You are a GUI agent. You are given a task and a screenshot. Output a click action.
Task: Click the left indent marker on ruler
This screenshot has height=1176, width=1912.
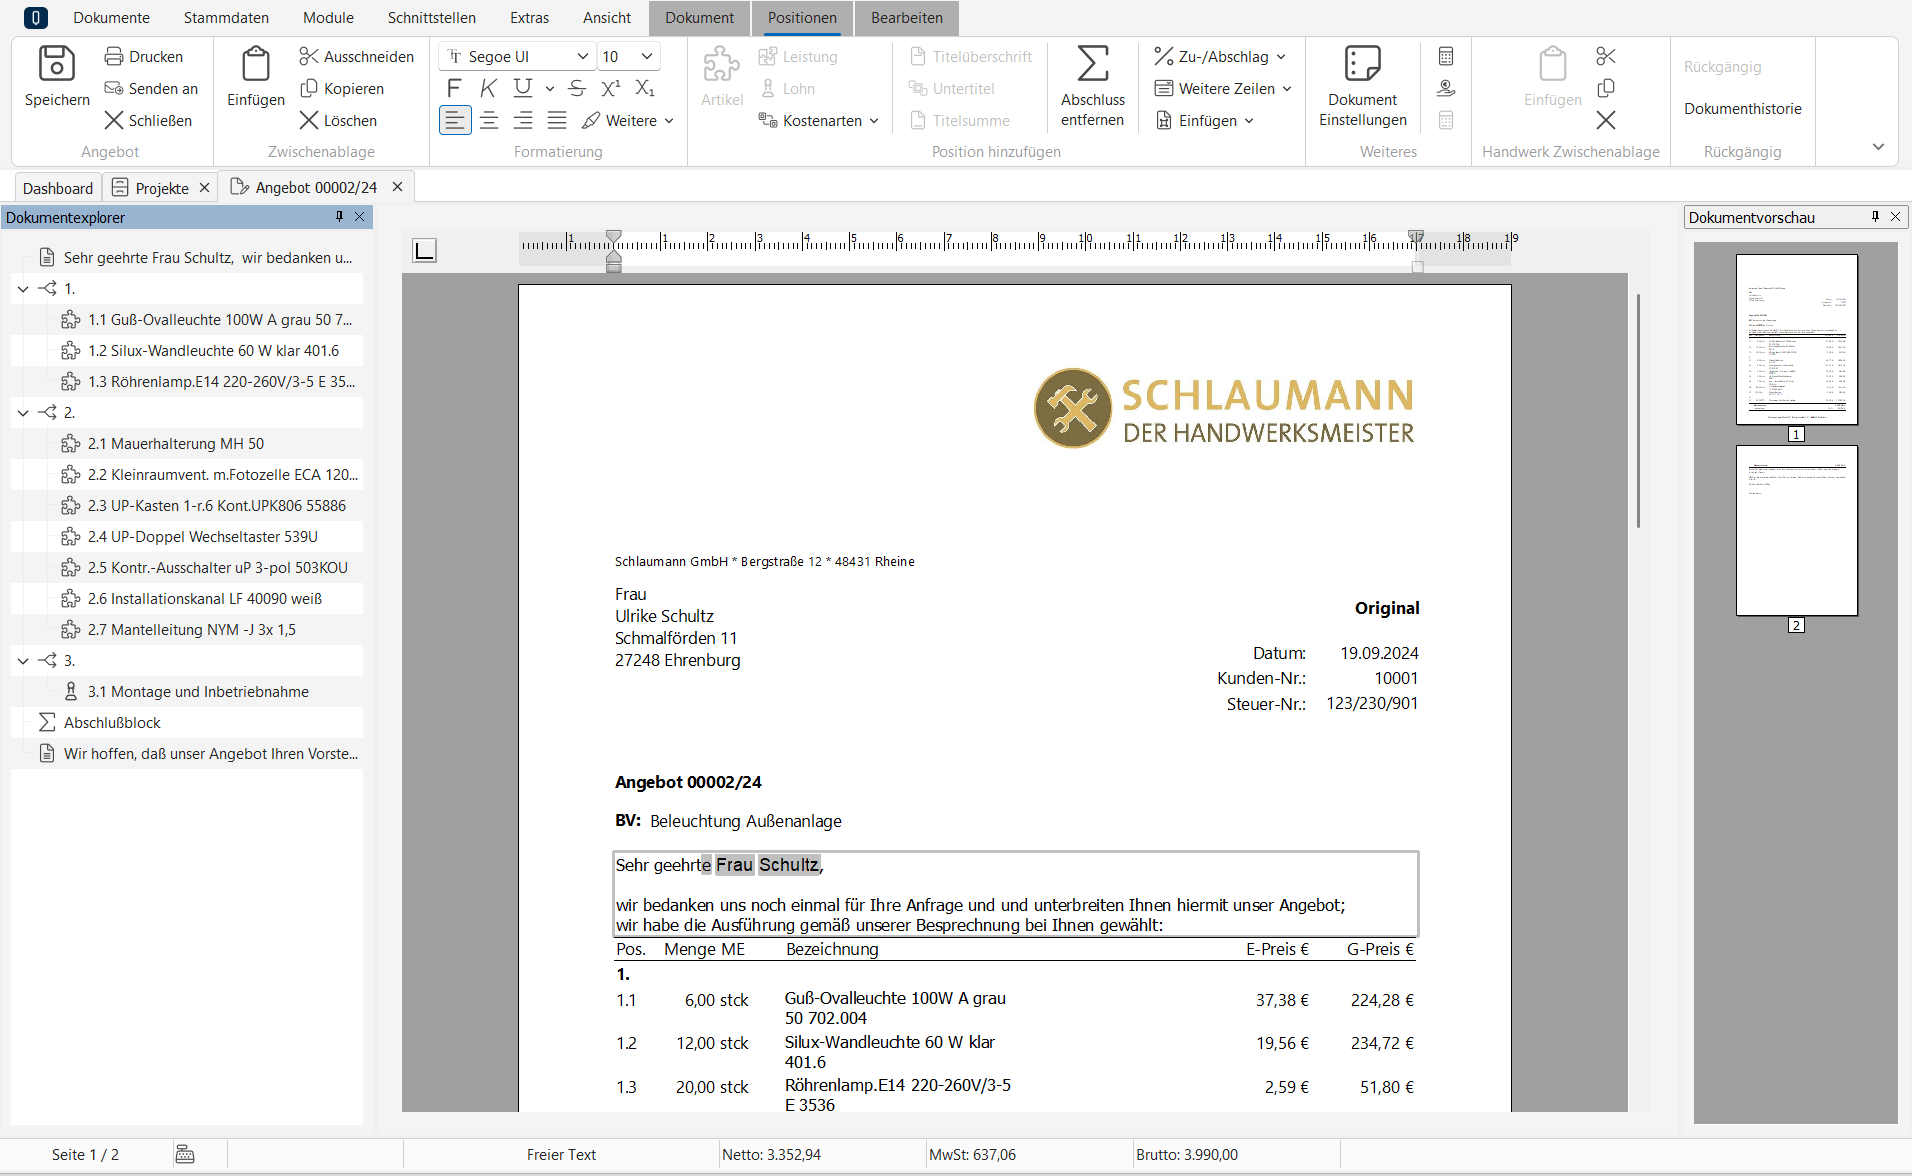point(614,262)
